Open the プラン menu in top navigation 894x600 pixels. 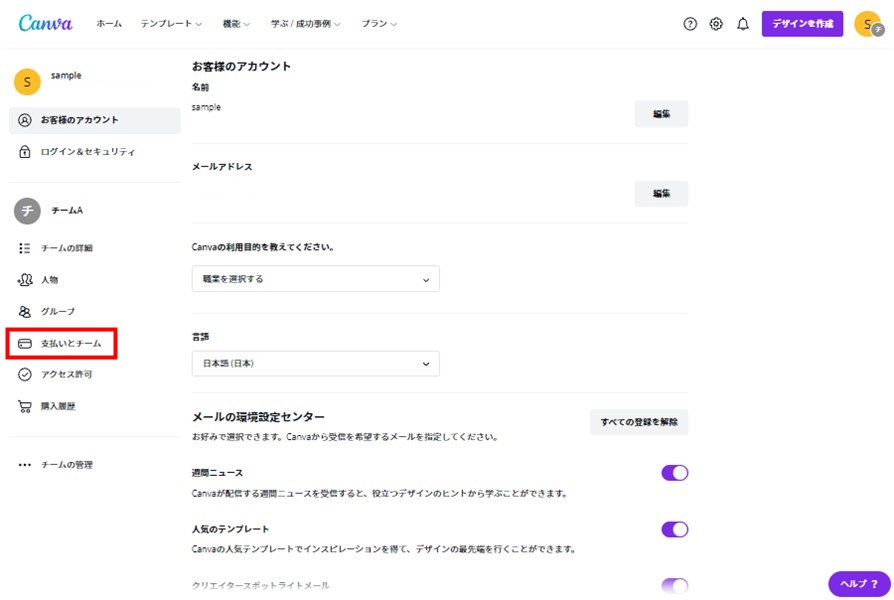[x=379, y=24]
